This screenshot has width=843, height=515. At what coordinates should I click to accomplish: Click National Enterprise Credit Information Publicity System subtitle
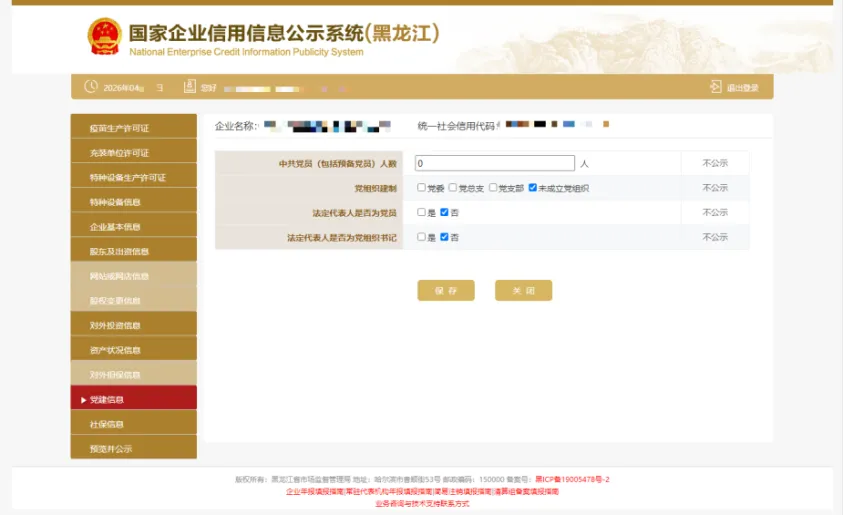pyautogui.click(x=246, y=52)
